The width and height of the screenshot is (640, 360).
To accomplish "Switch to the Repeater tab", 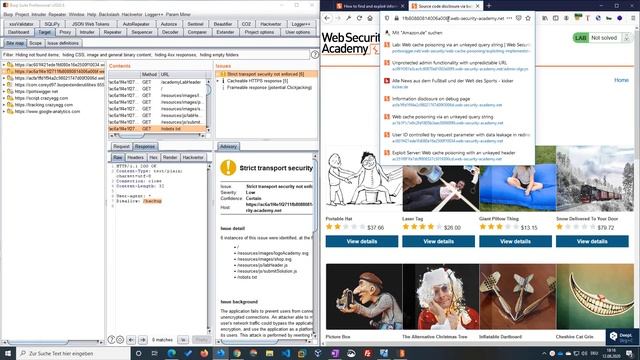I will coord(113,32).
